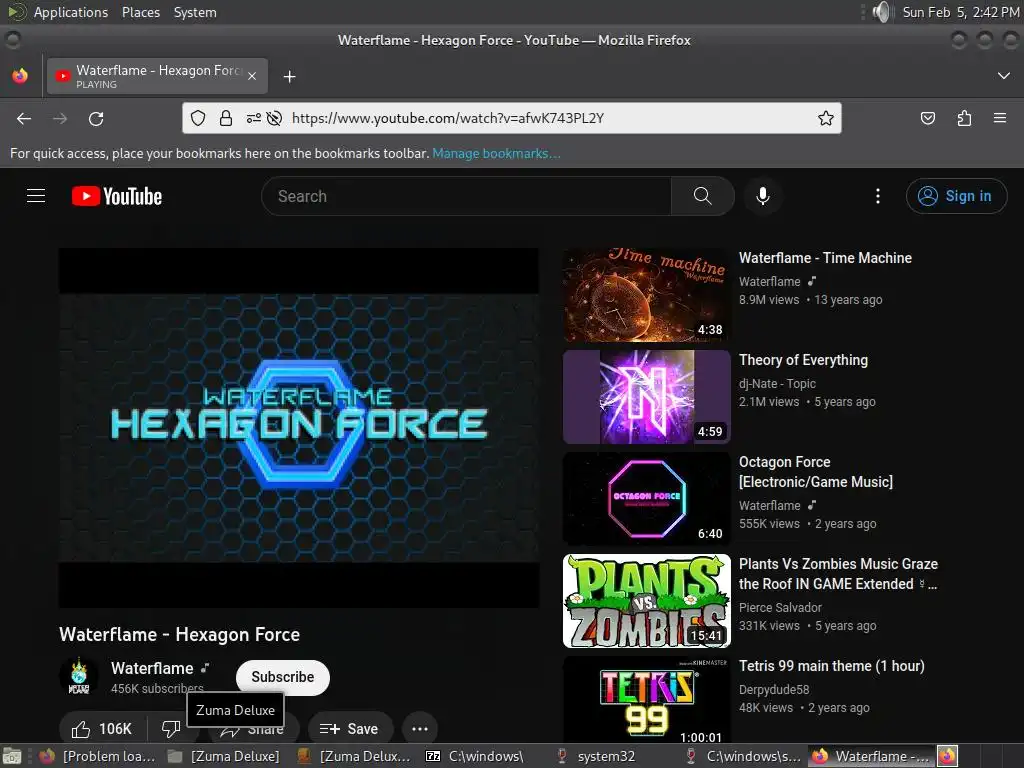Image resolution: width=1024 pixels, height=768 pixels.
Task: Open the Pocket save icon
Action: click(x=927, y=118)
